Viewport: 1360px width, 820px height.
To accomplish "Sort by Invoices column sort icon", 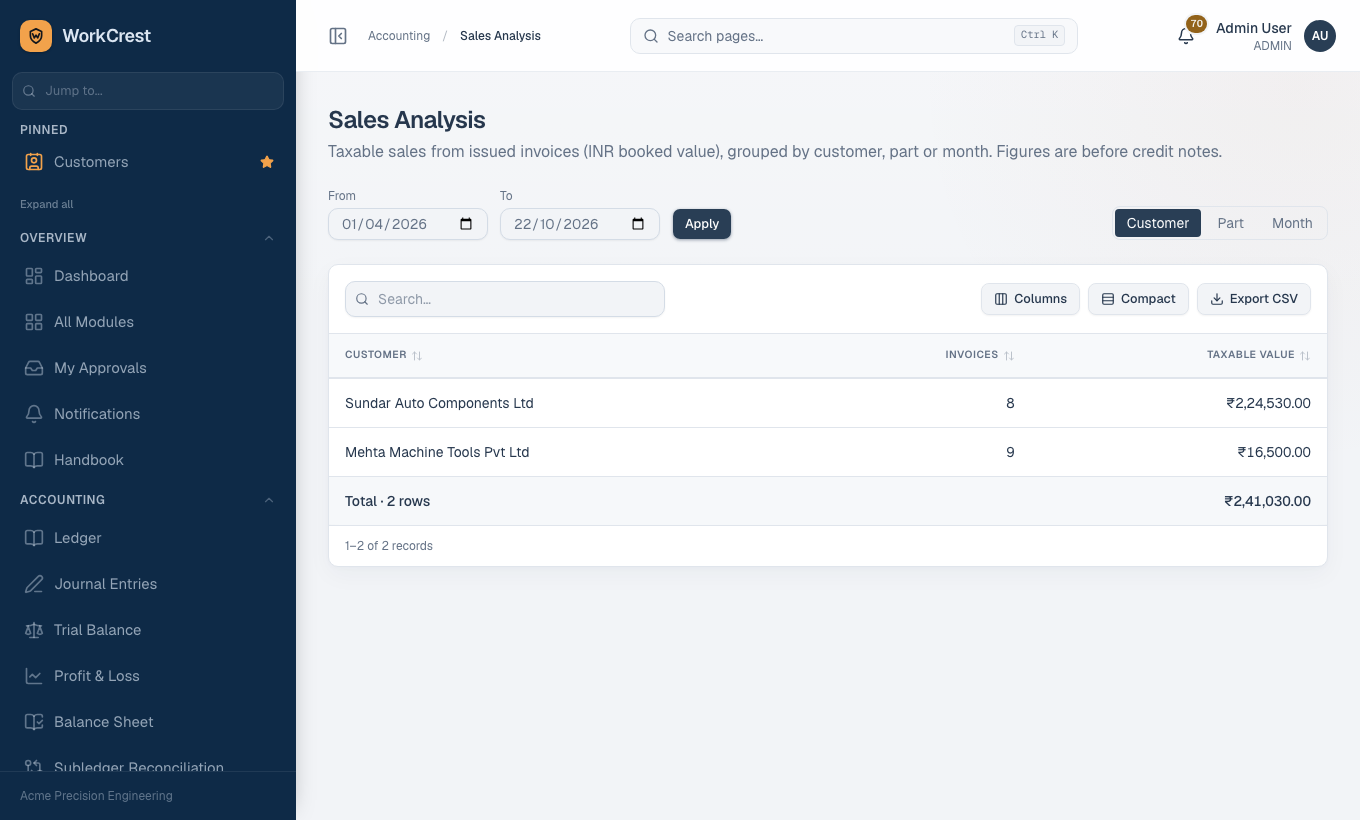I will 1009,355.
